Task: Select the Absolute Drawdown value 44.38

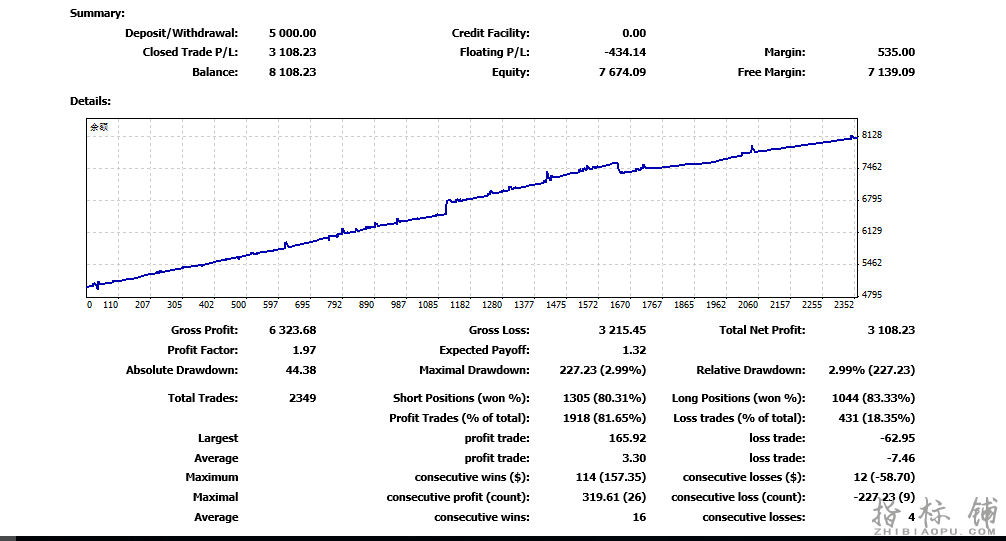Action: tap(301, 370)
